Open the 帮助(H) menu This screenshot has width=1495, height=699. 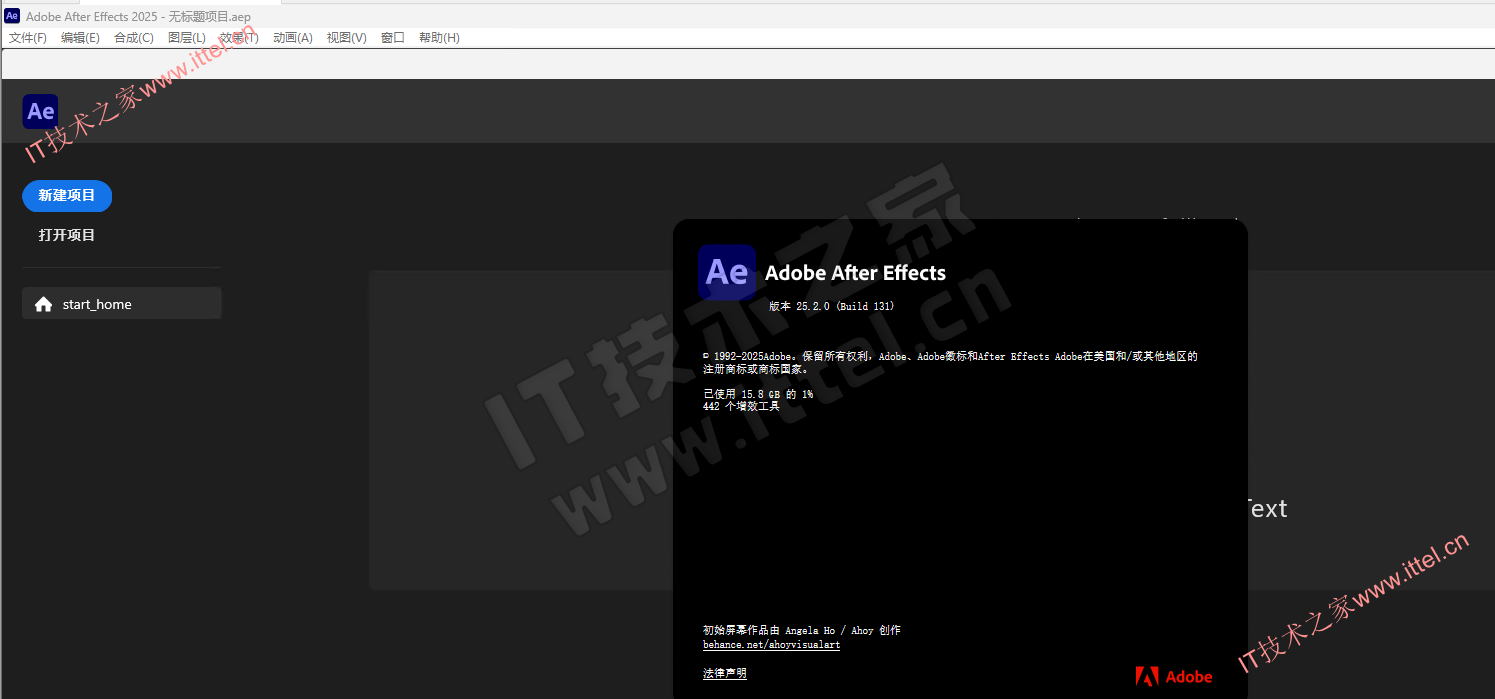pos(439,38)
